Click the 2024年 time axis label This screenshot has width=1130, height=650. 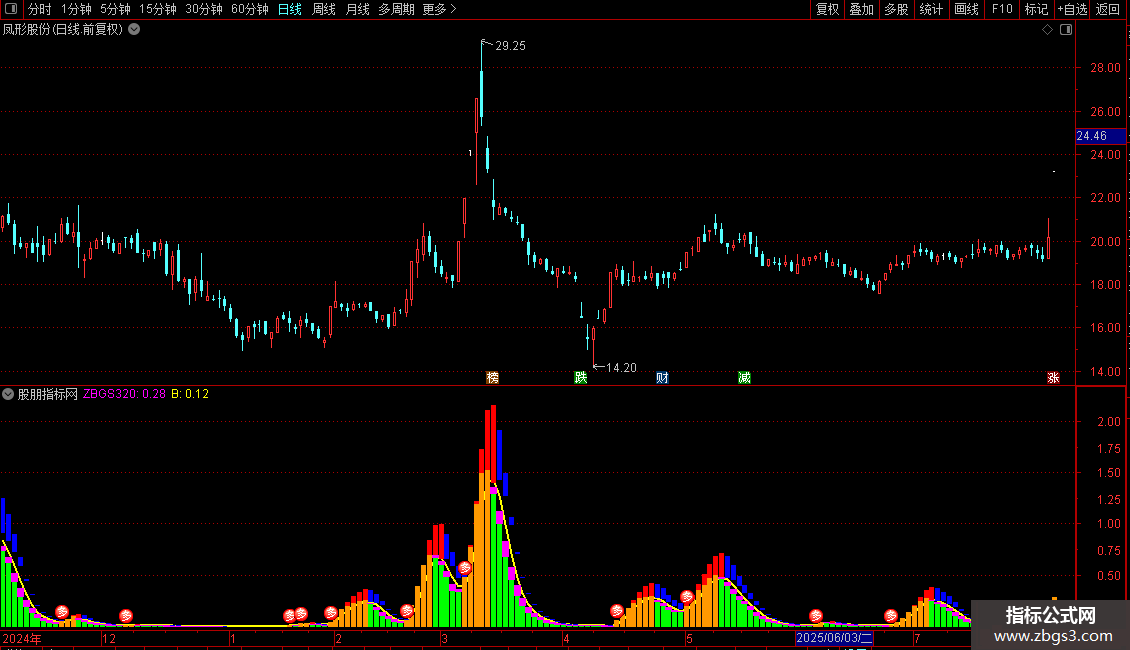[x=22, y=639]
